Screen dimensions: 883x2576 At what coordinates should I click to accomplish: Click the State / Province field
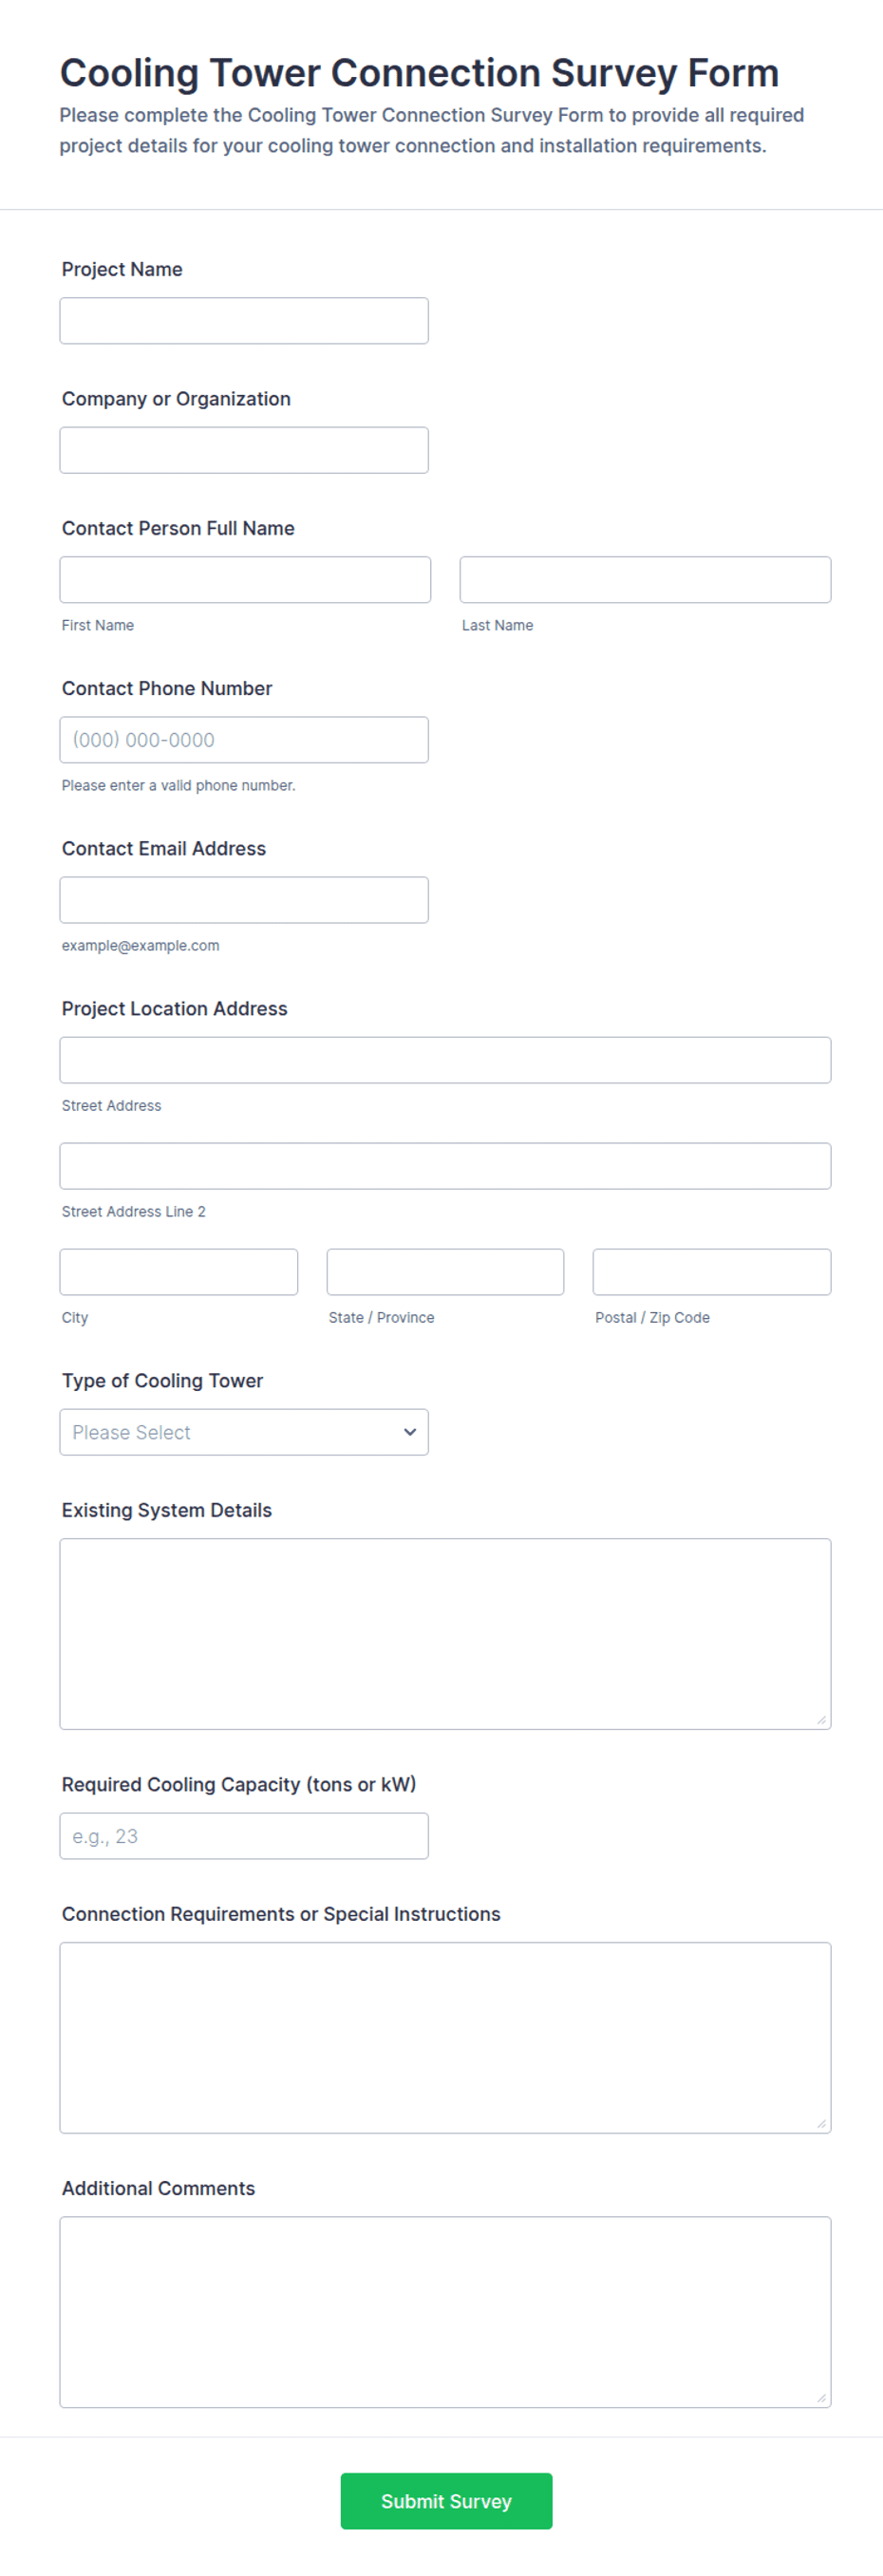coord(445,1272)
